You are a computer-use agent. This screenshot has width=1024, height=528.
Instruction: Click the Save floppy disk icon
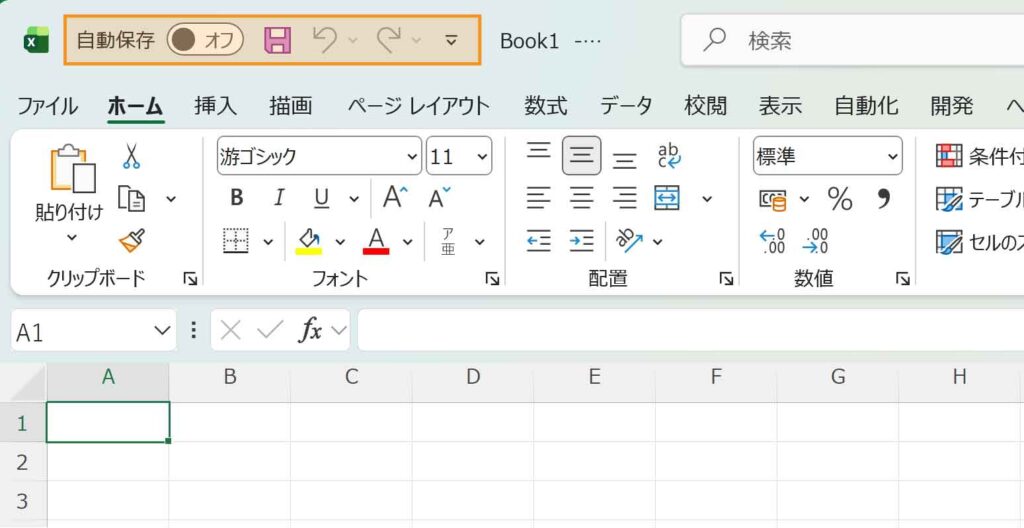pos(277,40)
